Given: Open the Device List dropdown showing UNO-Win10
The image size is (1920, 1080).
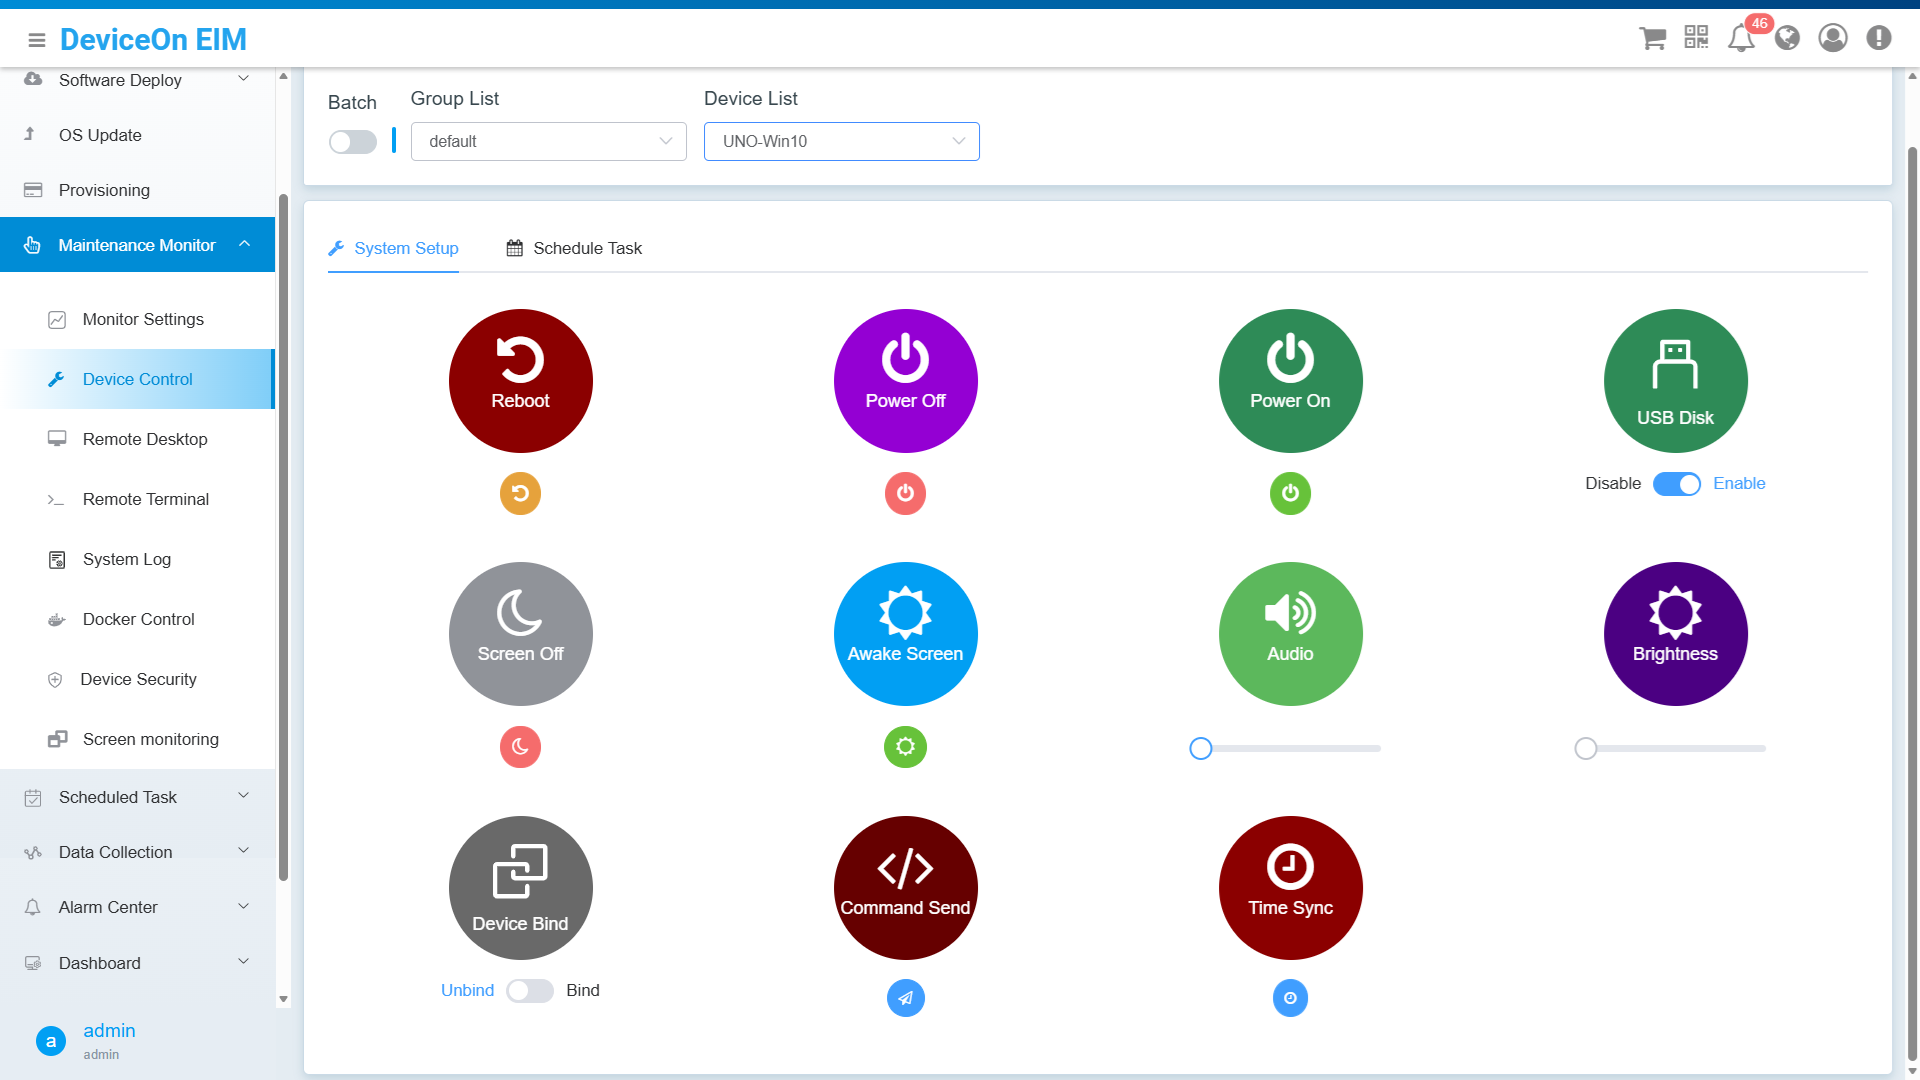Looking at the screenshot, I should 841,142.
